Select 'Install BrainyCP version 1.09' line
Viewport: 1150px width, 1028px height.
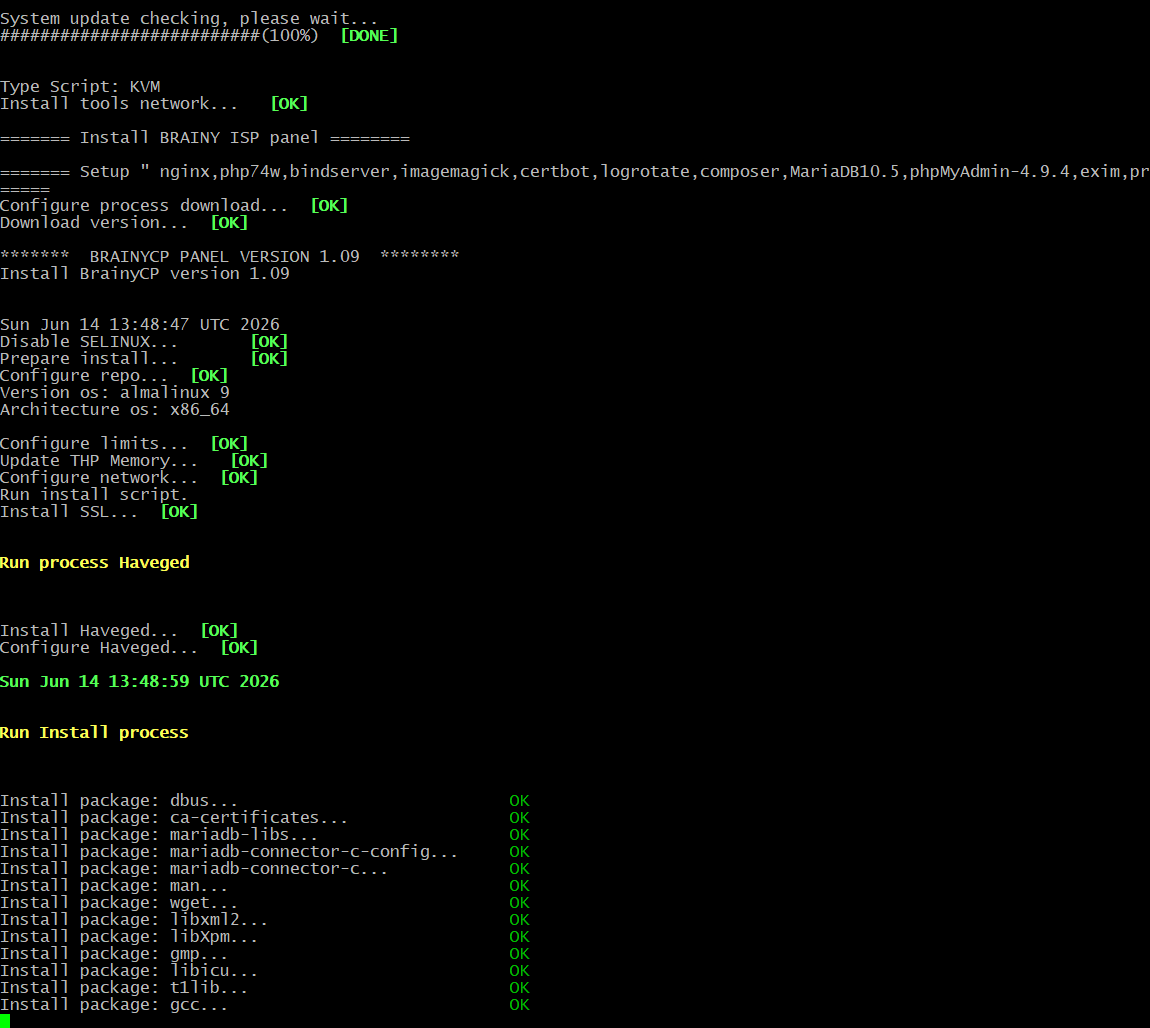tap(144, 273)
